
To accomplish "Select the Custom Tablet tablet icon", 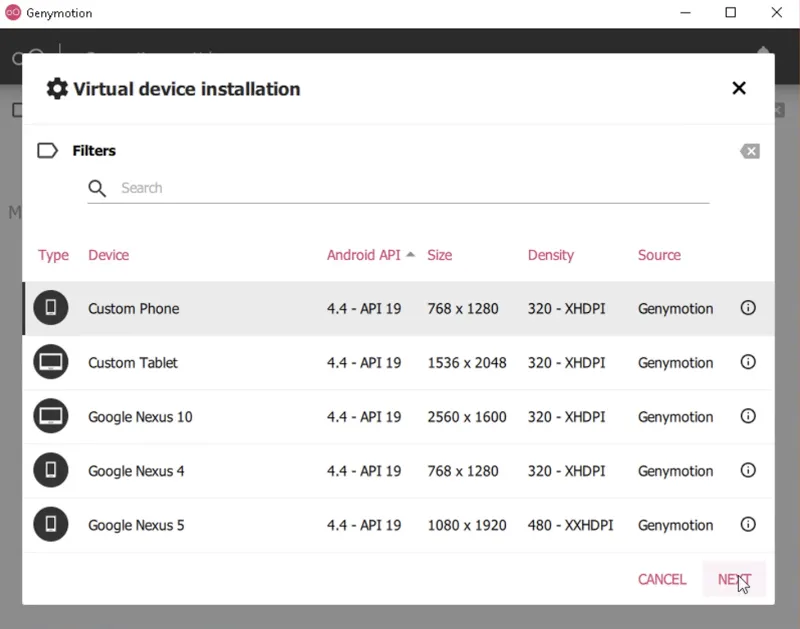I will tap(51, 362).
